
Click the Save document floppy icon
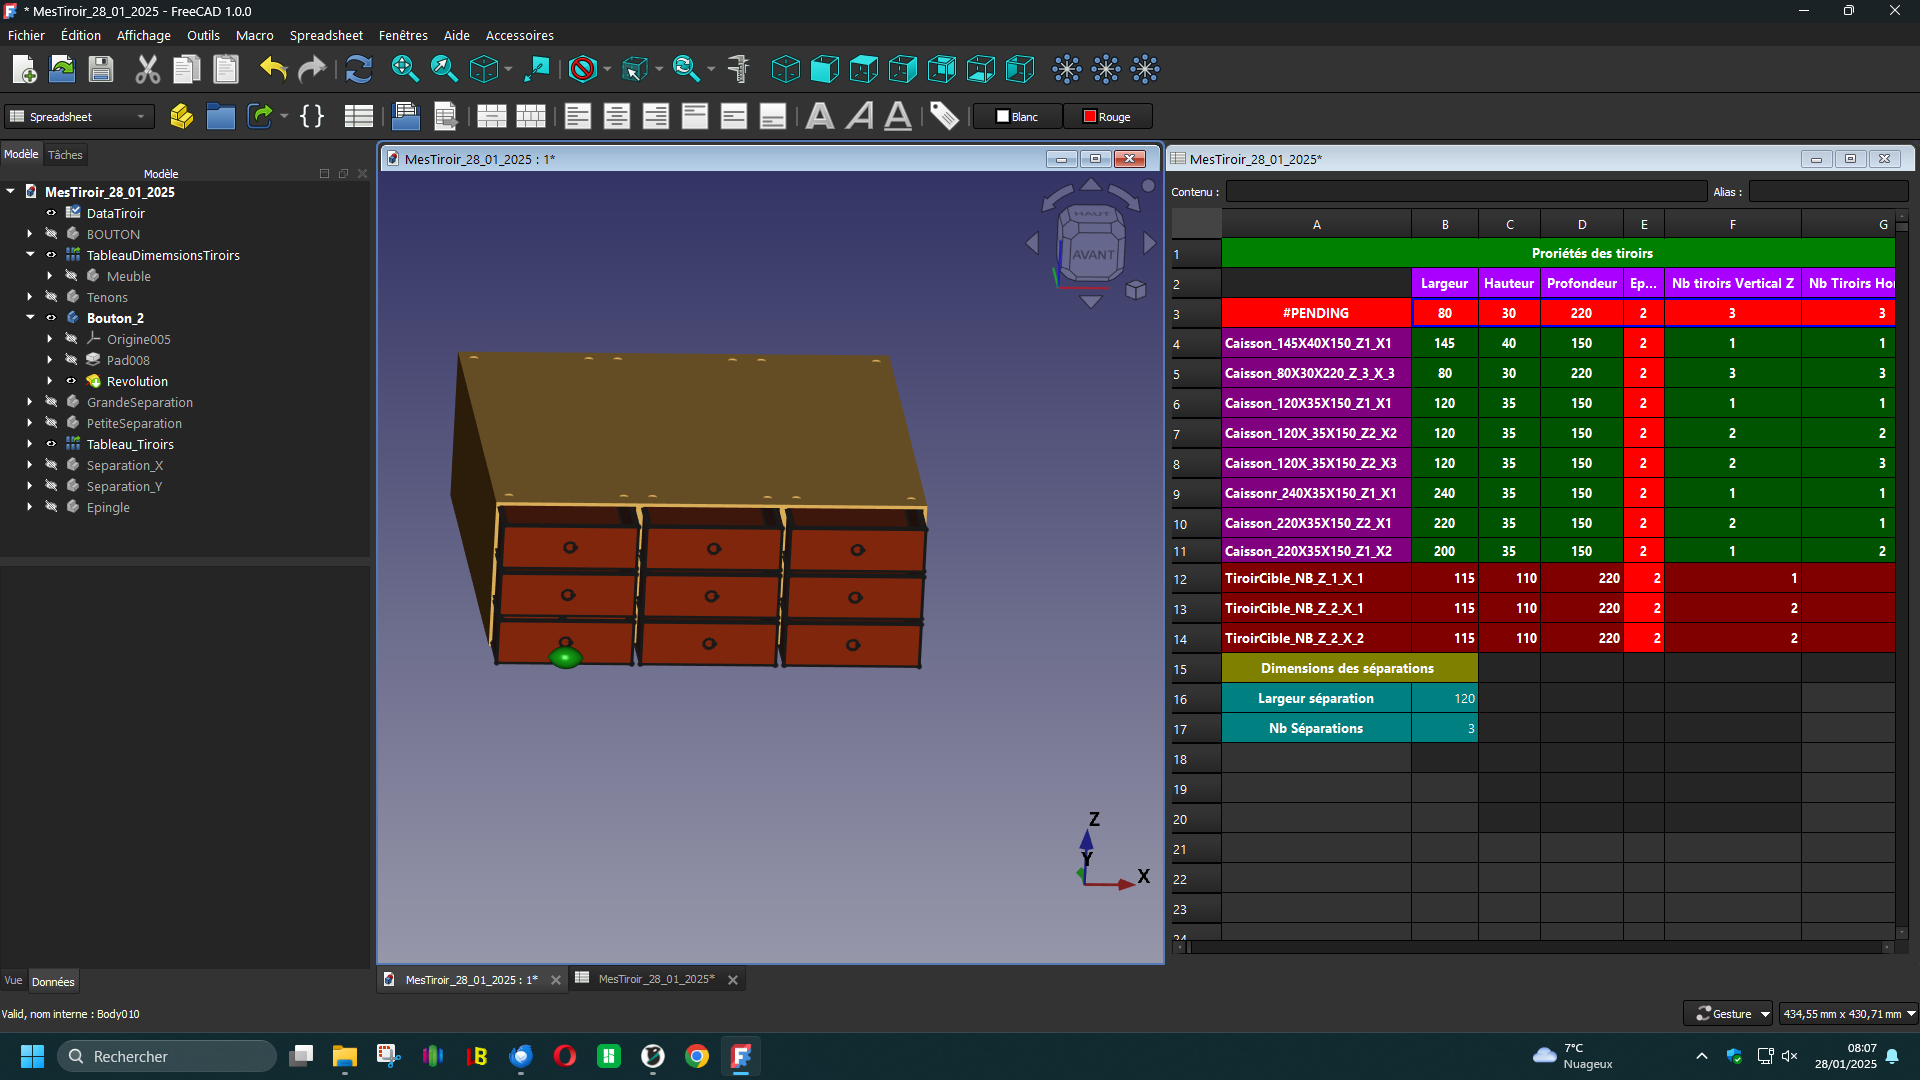pyautogui.click(x=101, y=69)
